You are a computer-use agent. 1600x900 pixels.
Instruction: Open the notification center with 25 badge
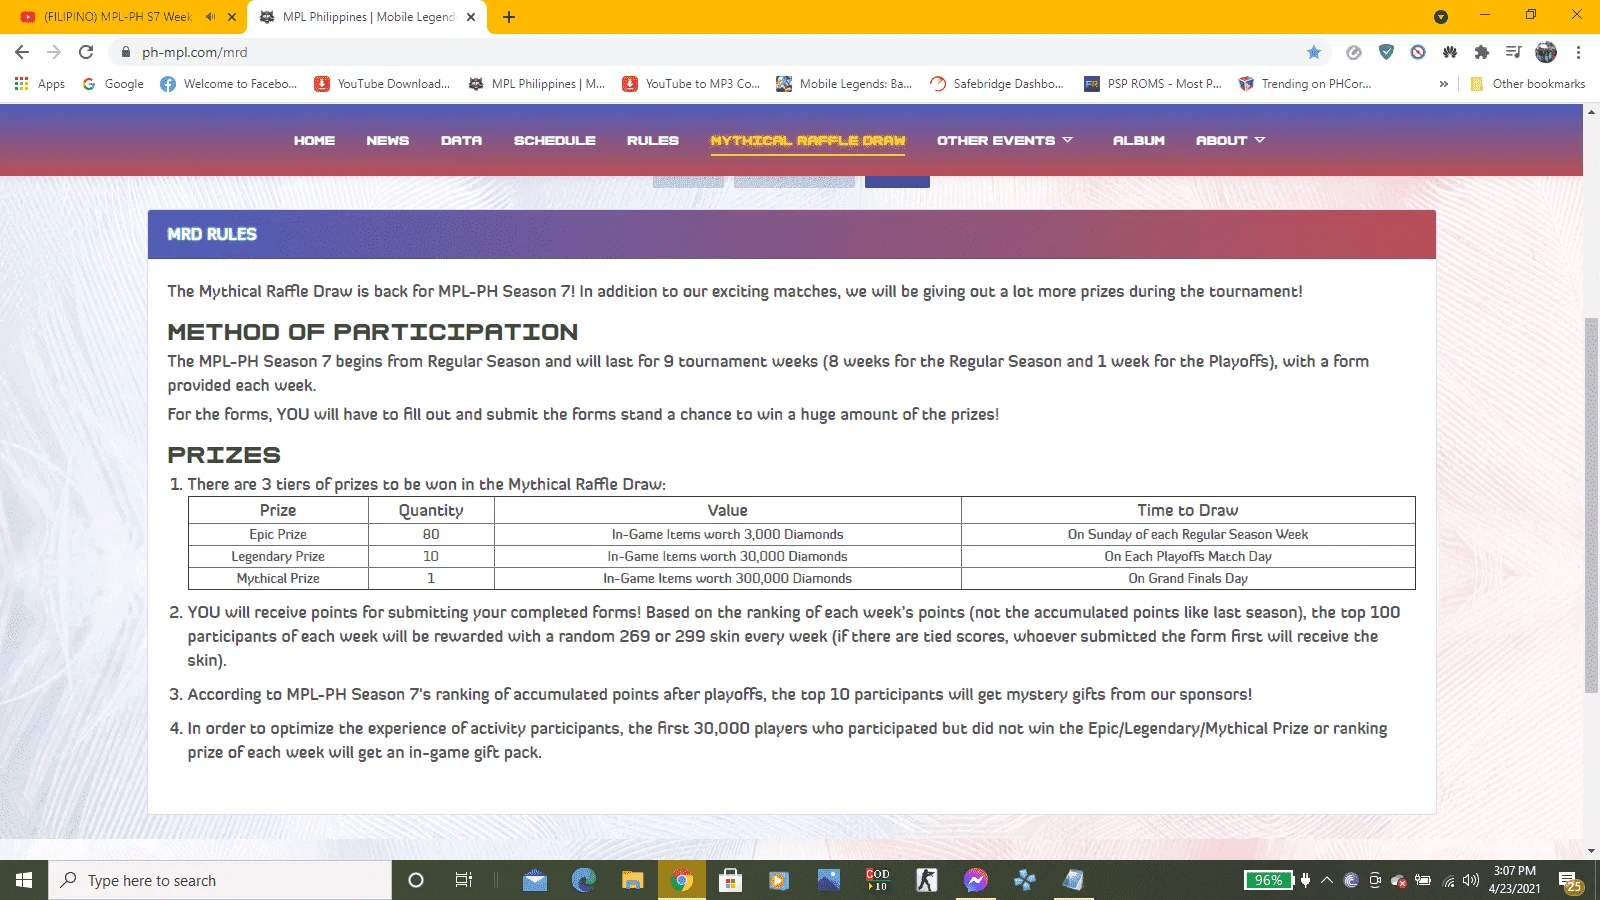(x=1570, y=881)
